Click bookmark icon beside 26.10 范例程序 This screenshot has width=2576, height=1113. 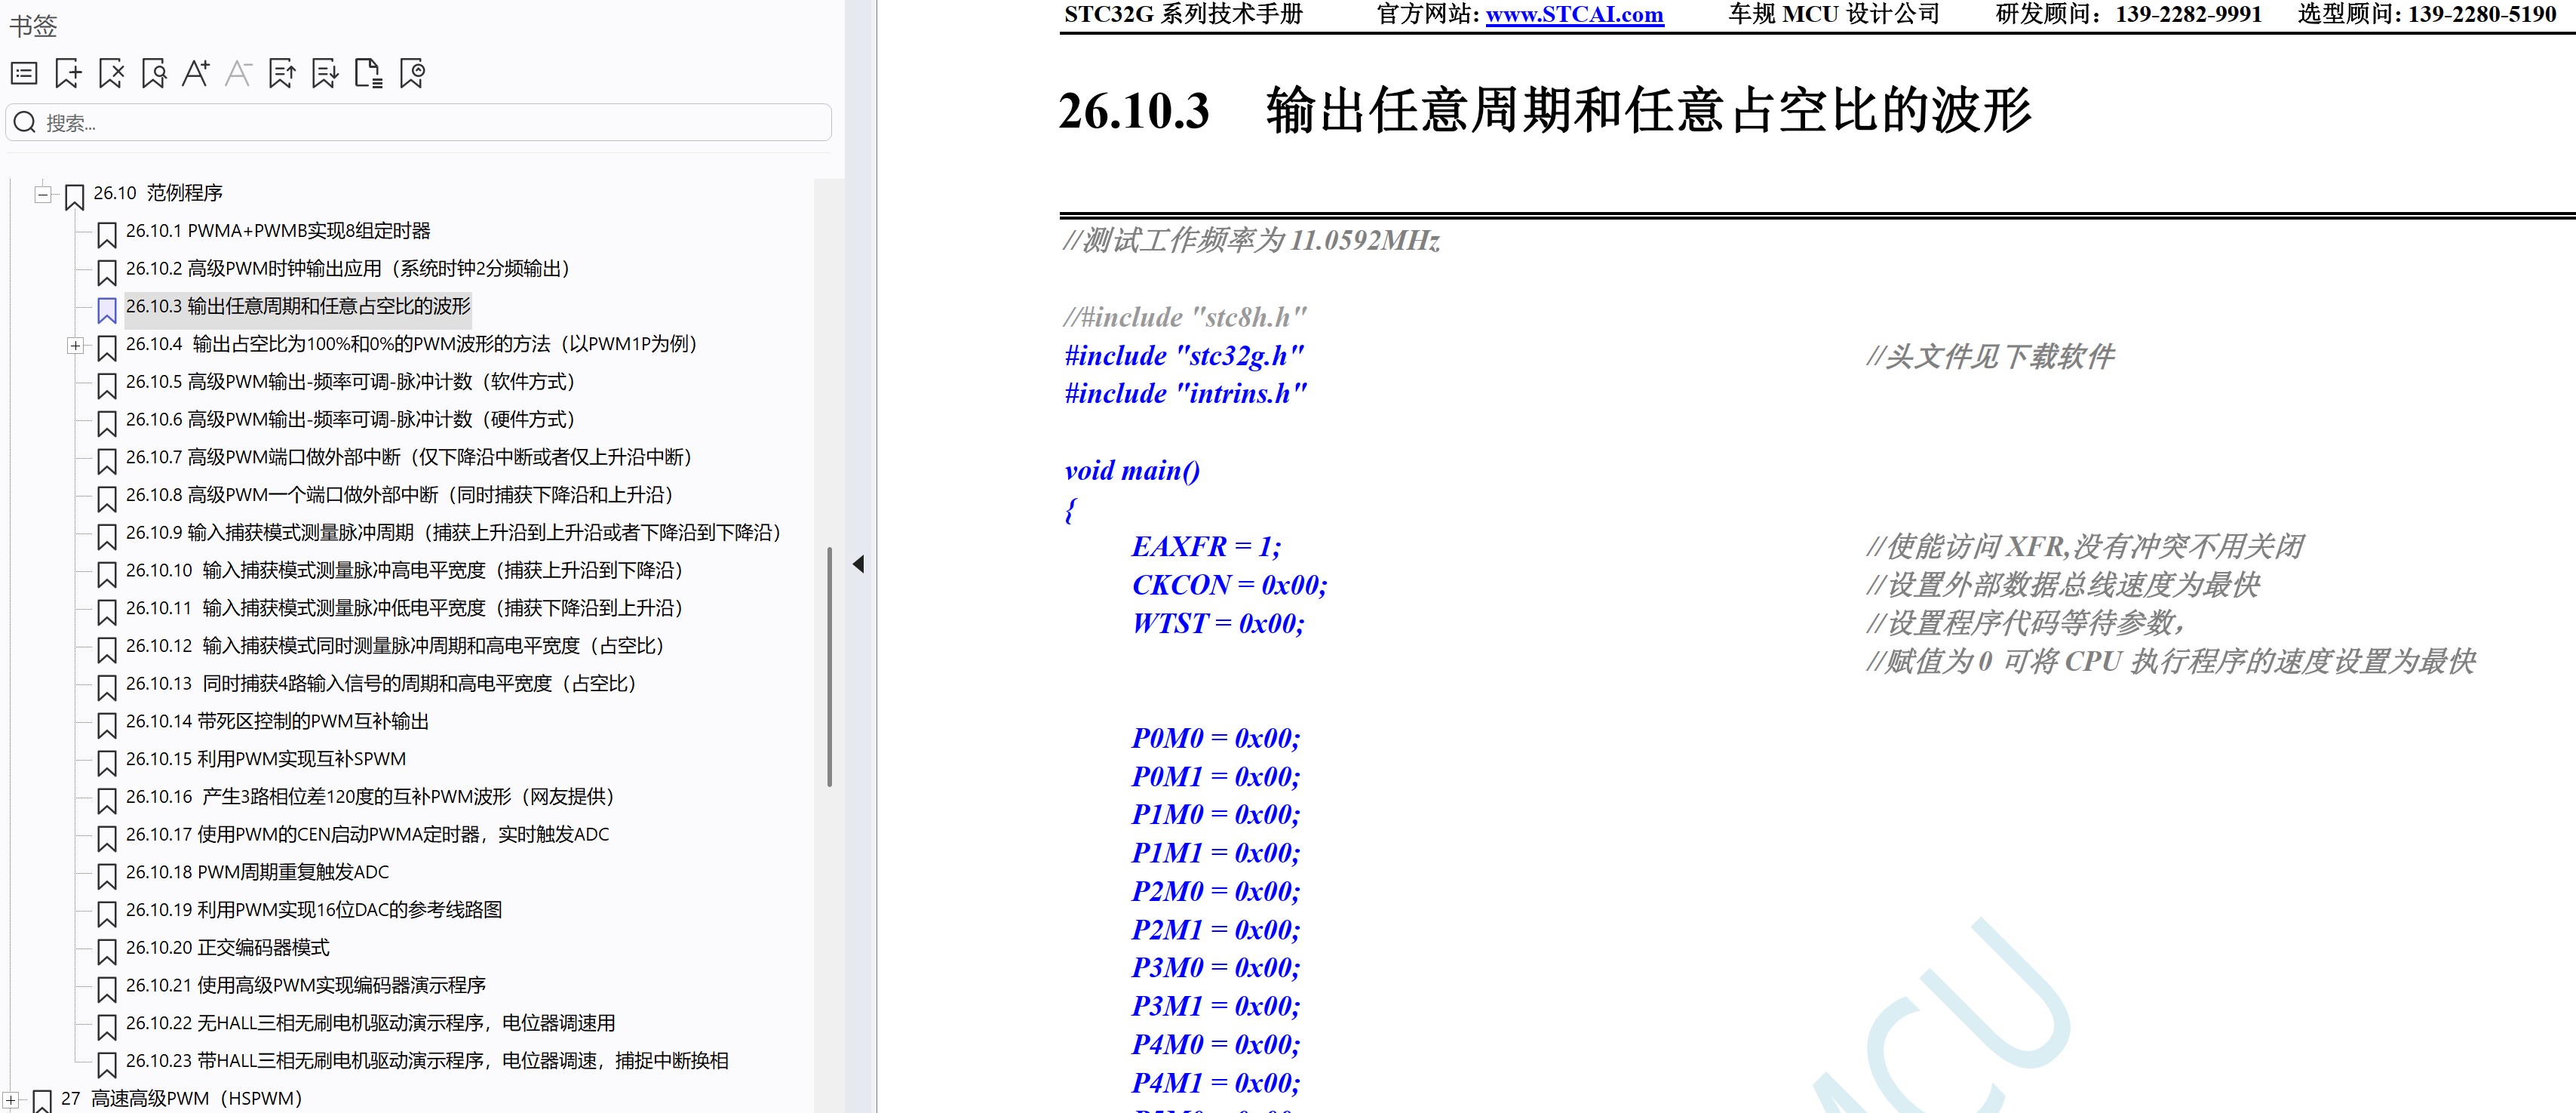[x=74, y=198]
